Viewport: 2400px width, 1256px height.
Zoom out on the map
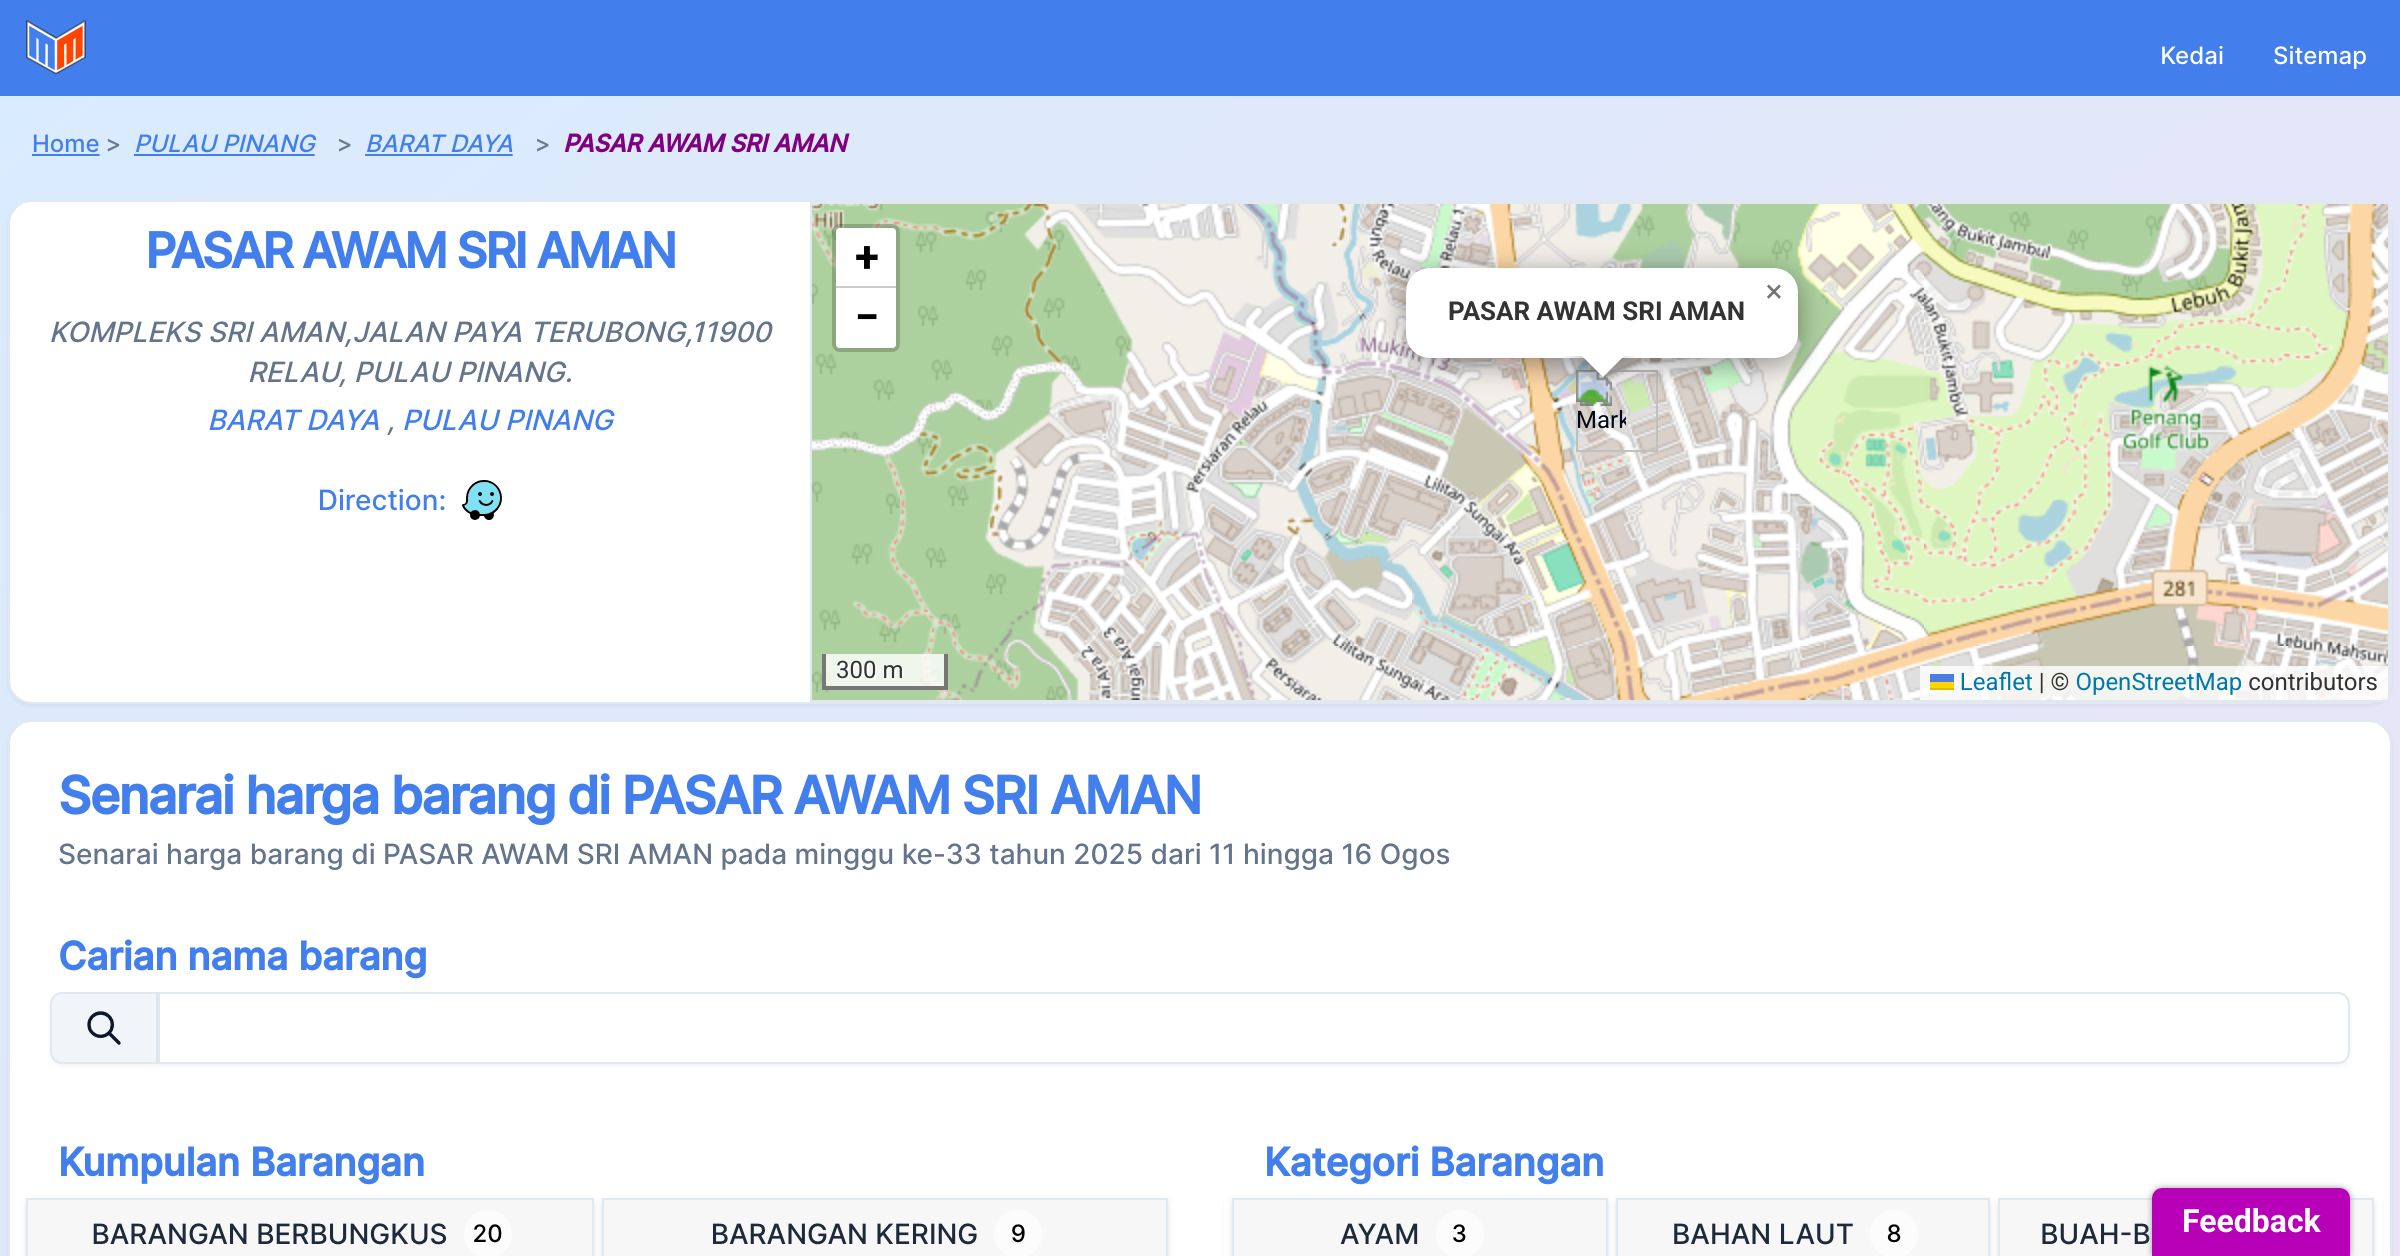[x=866, y=317]
